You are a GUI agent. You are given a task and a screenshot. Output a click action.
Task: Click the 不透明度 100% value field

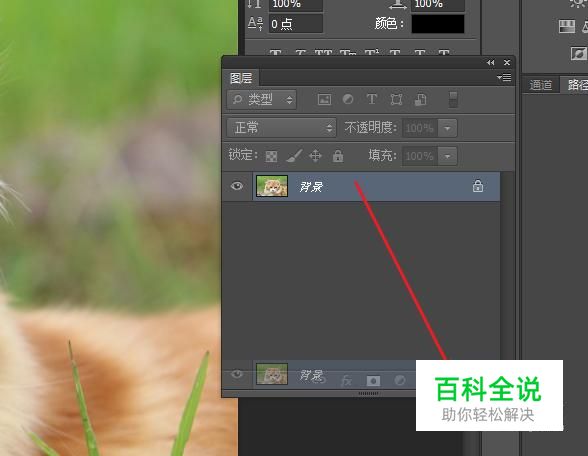pyautogui.click(x=420, y=128)
